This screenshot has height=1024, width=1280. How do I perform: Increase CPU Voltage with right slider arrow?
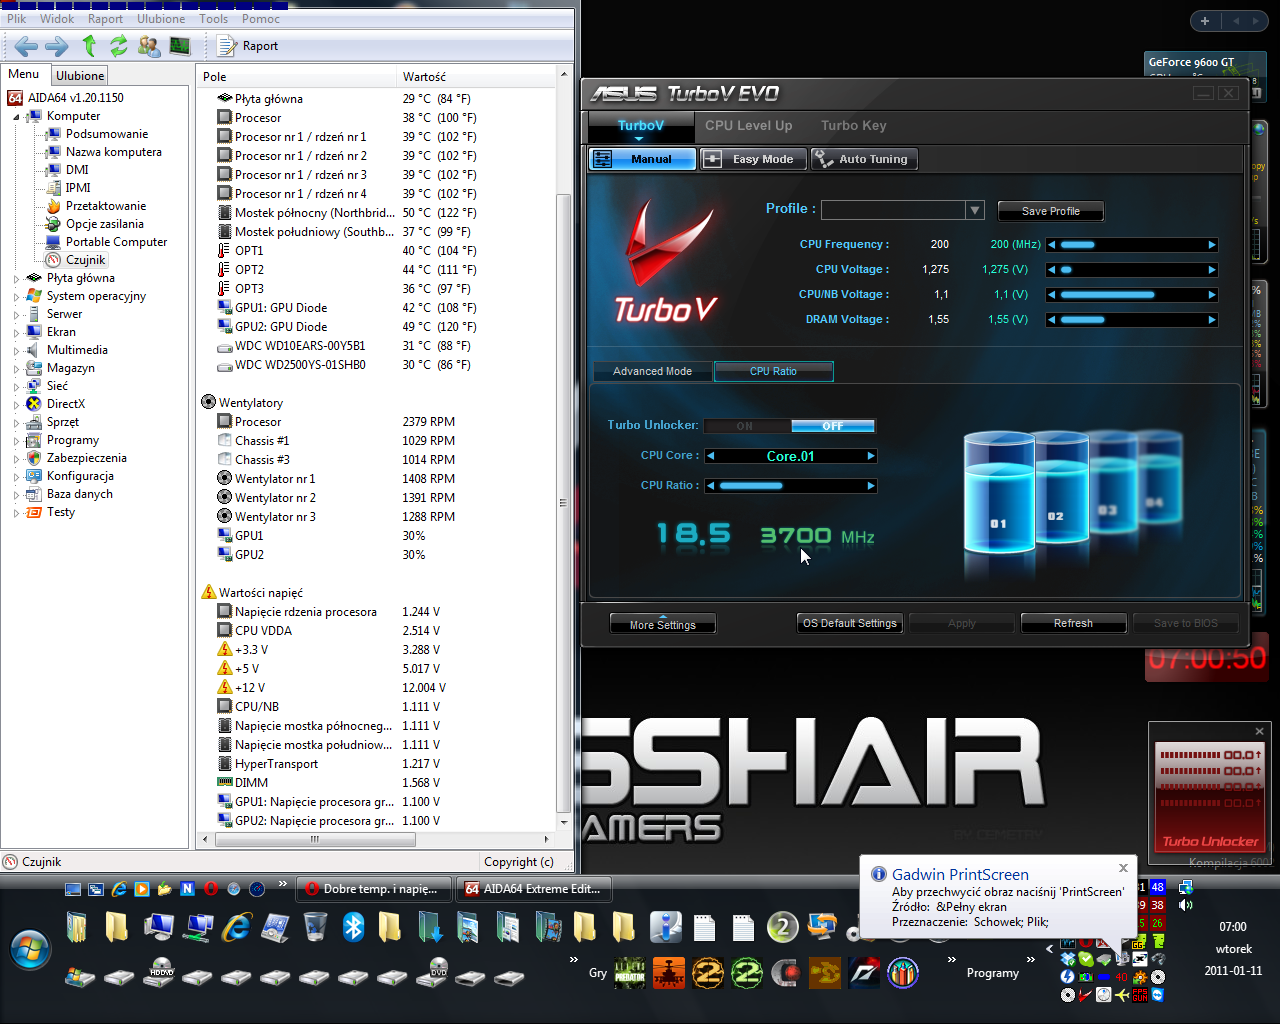point(1212,270)
